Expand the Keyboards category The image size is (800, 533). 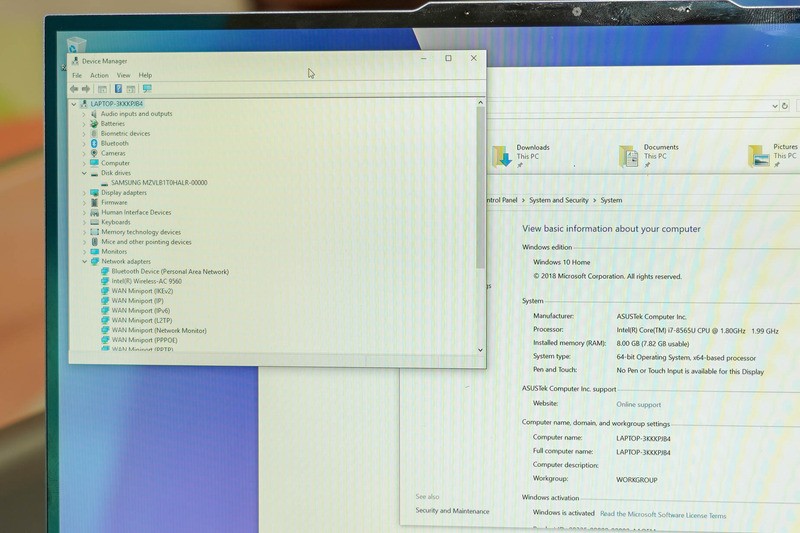pos(84,222)
